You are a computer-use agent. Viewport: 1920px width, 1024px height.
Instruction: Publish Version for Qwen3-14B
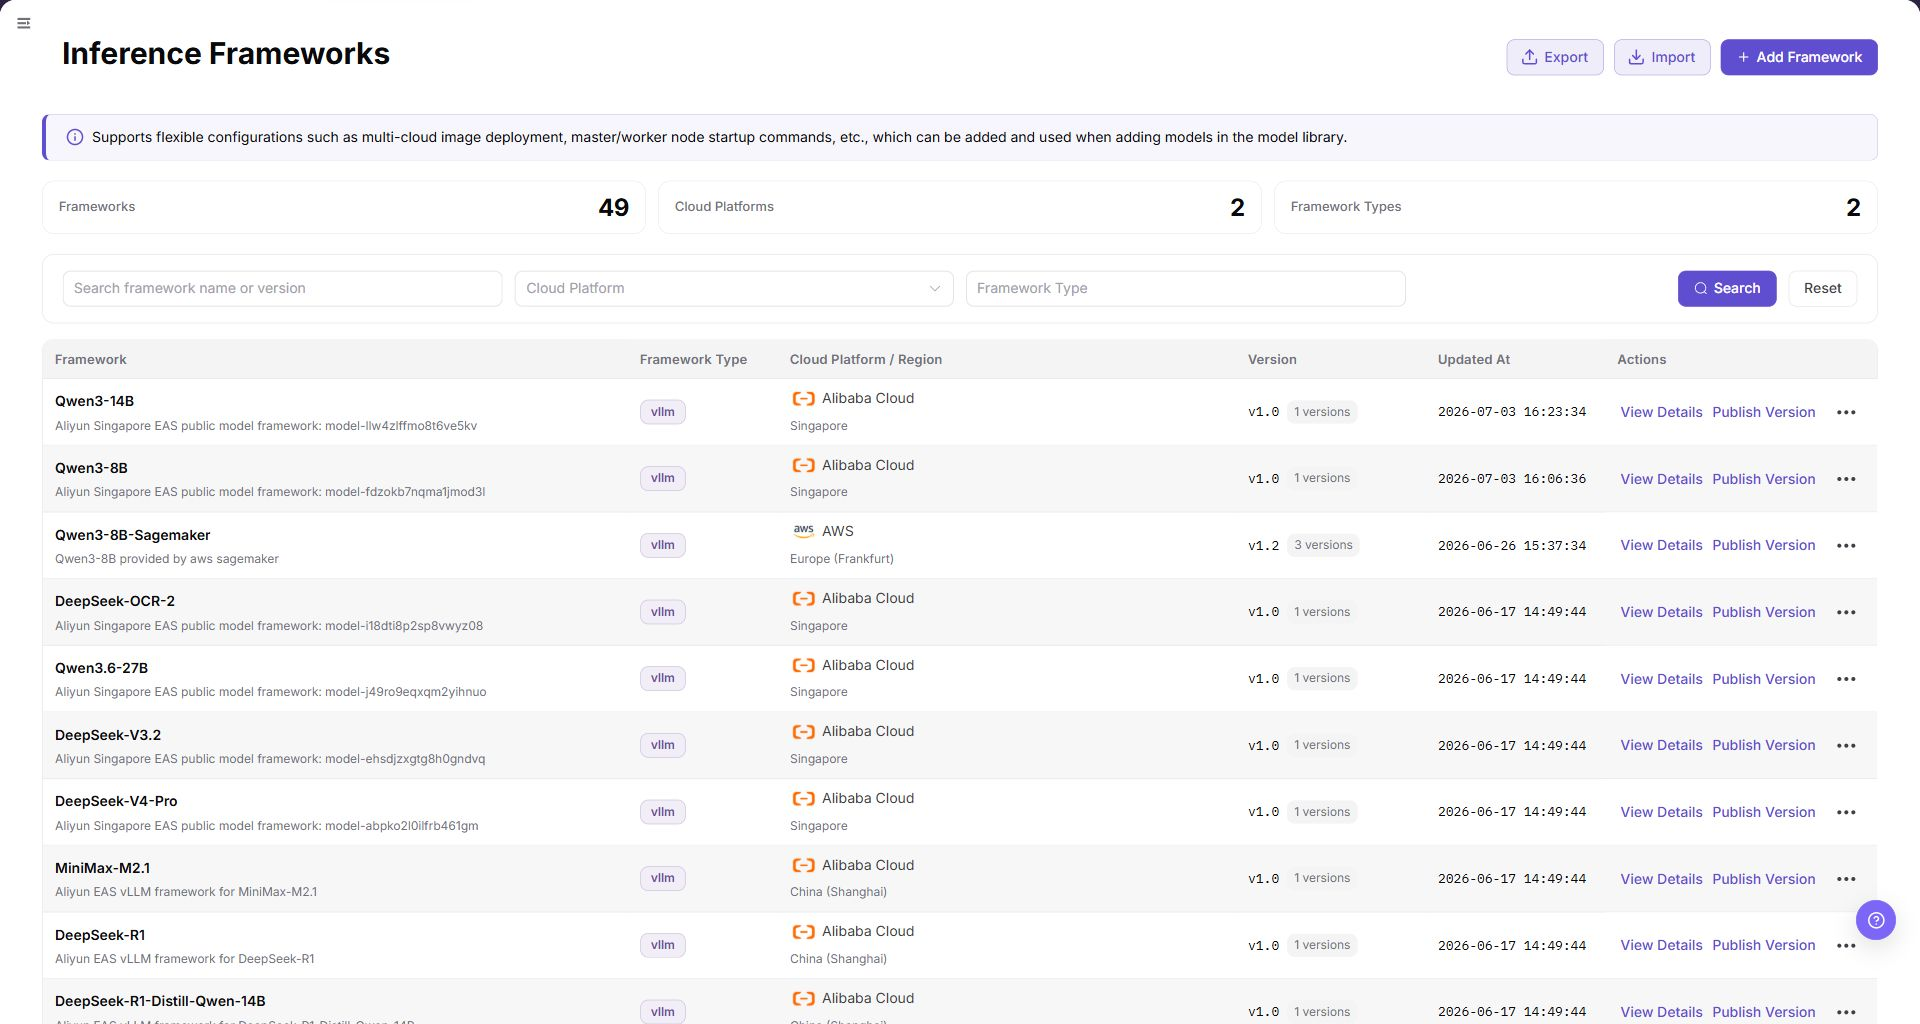click(1763, 412)
